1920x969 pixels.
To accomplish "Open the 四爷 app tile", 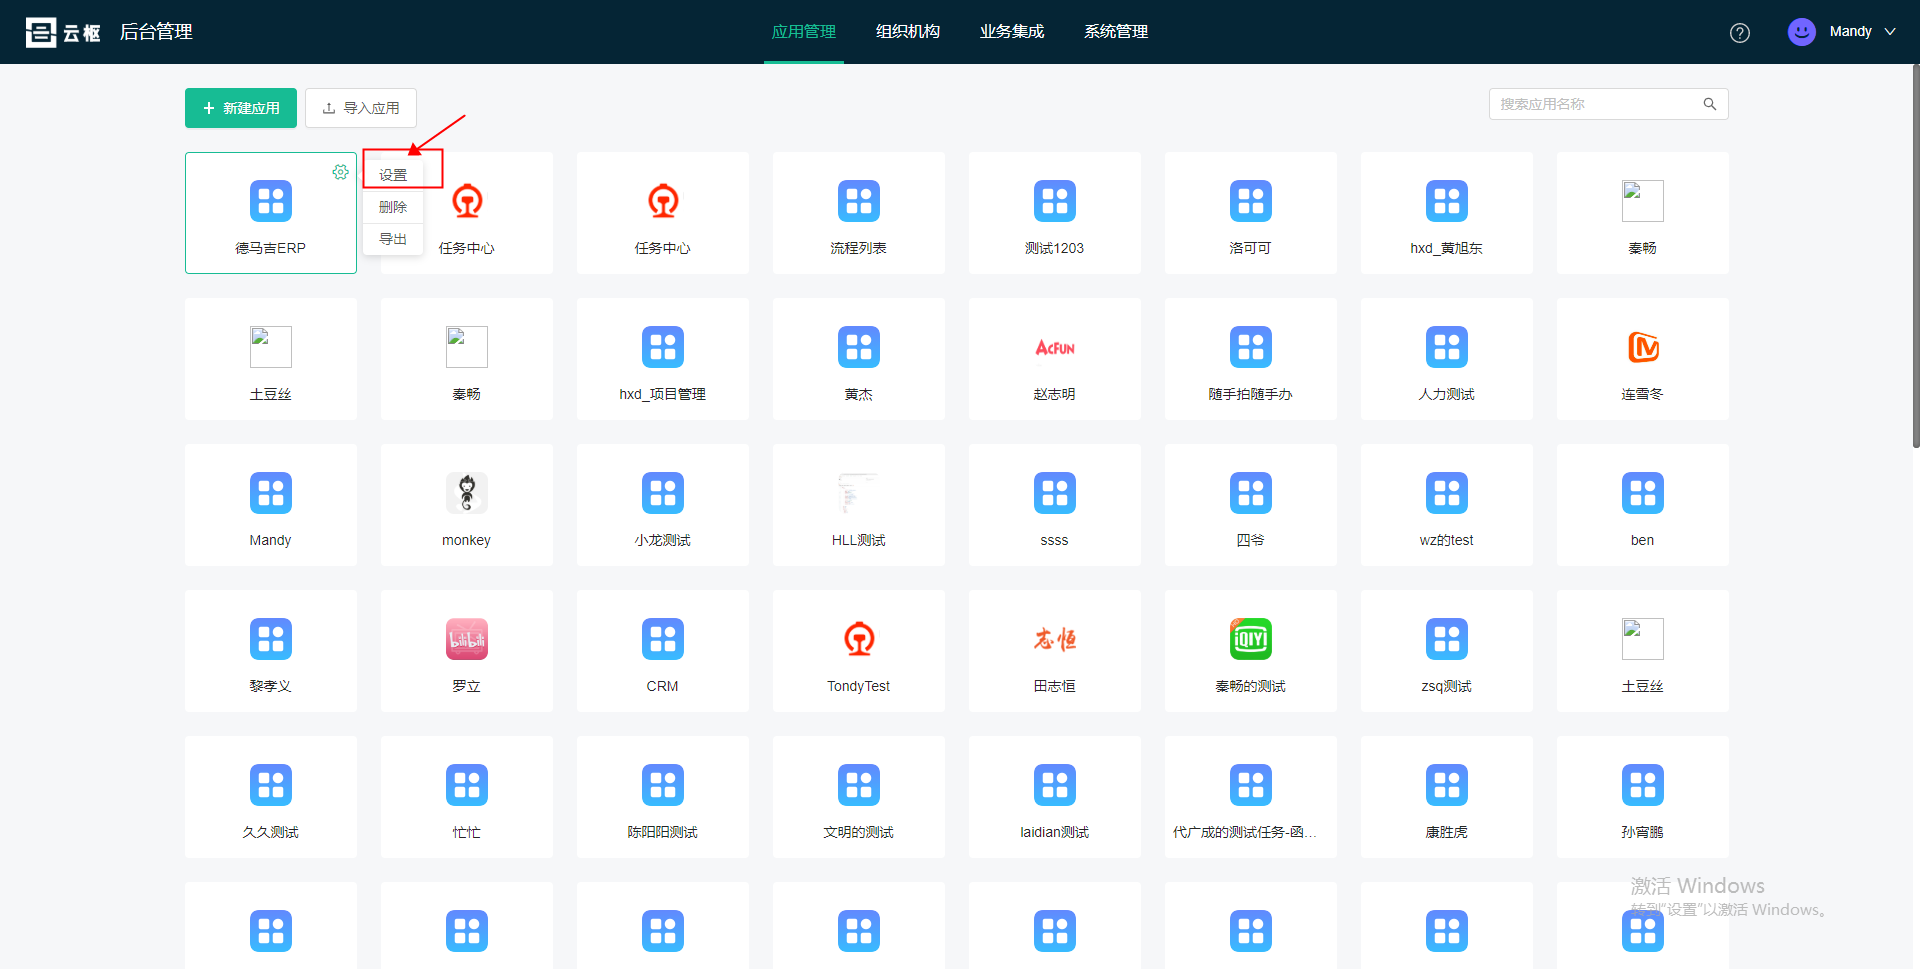I will tap(1251, 505).
